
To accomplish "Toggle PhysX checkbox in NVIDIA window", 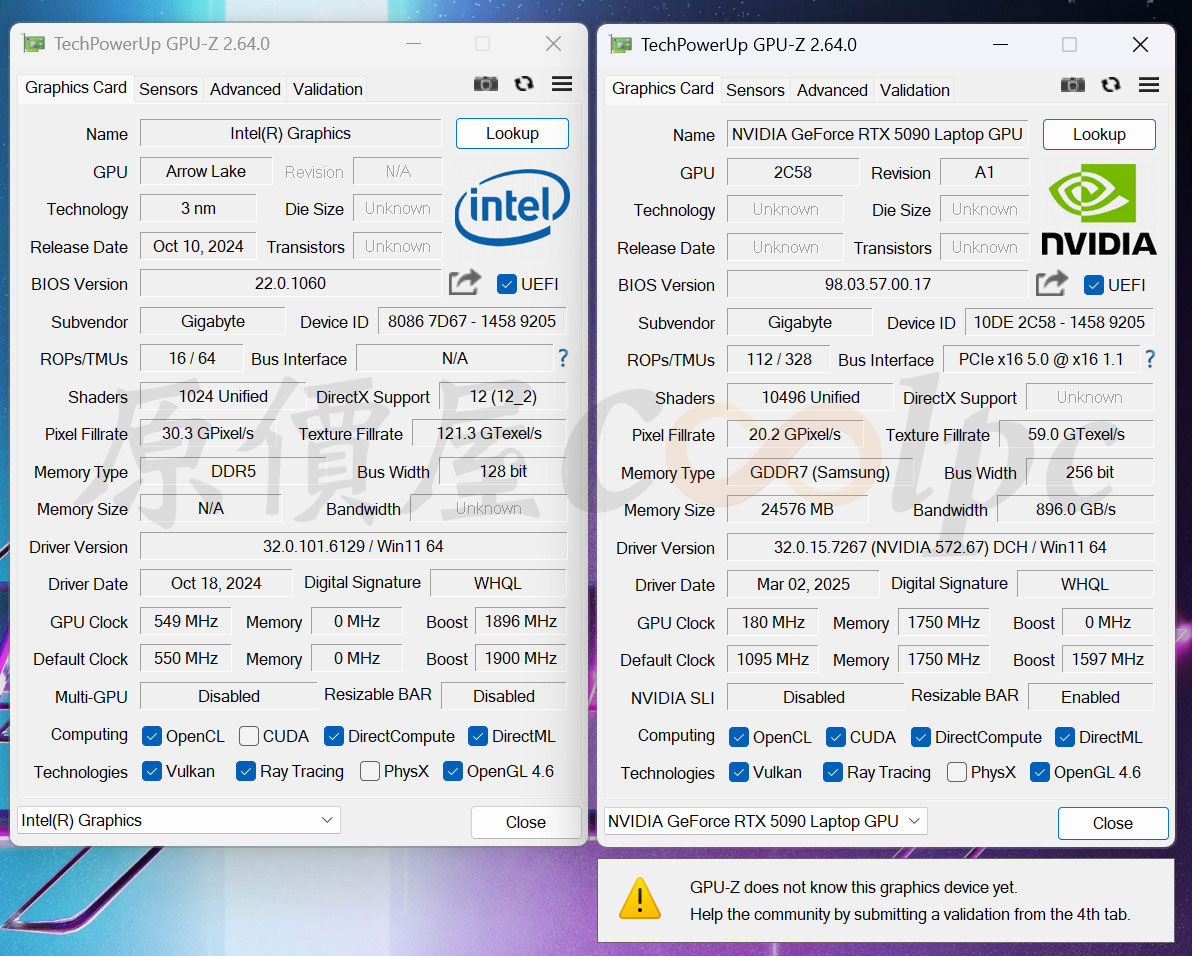I will point(957,772).
